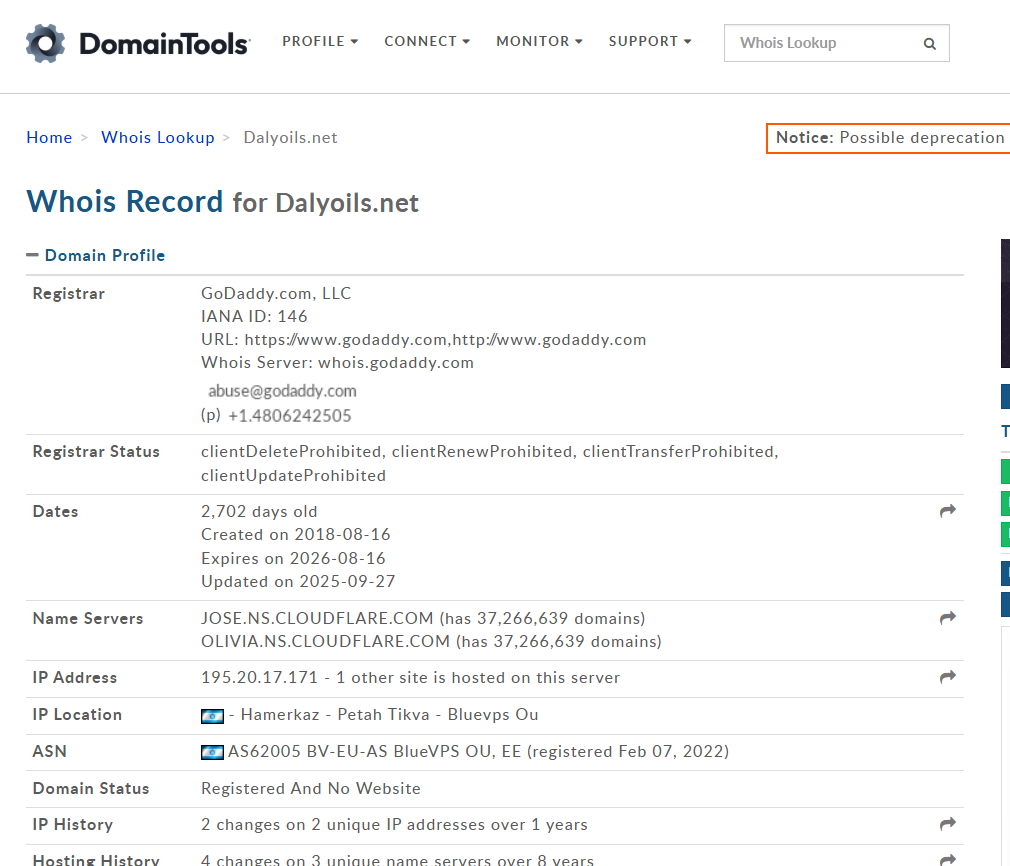This screenshot has width=1010, height=866.
Task: Click the flag icon beside AS62005
Action: [x=212, y=751]
